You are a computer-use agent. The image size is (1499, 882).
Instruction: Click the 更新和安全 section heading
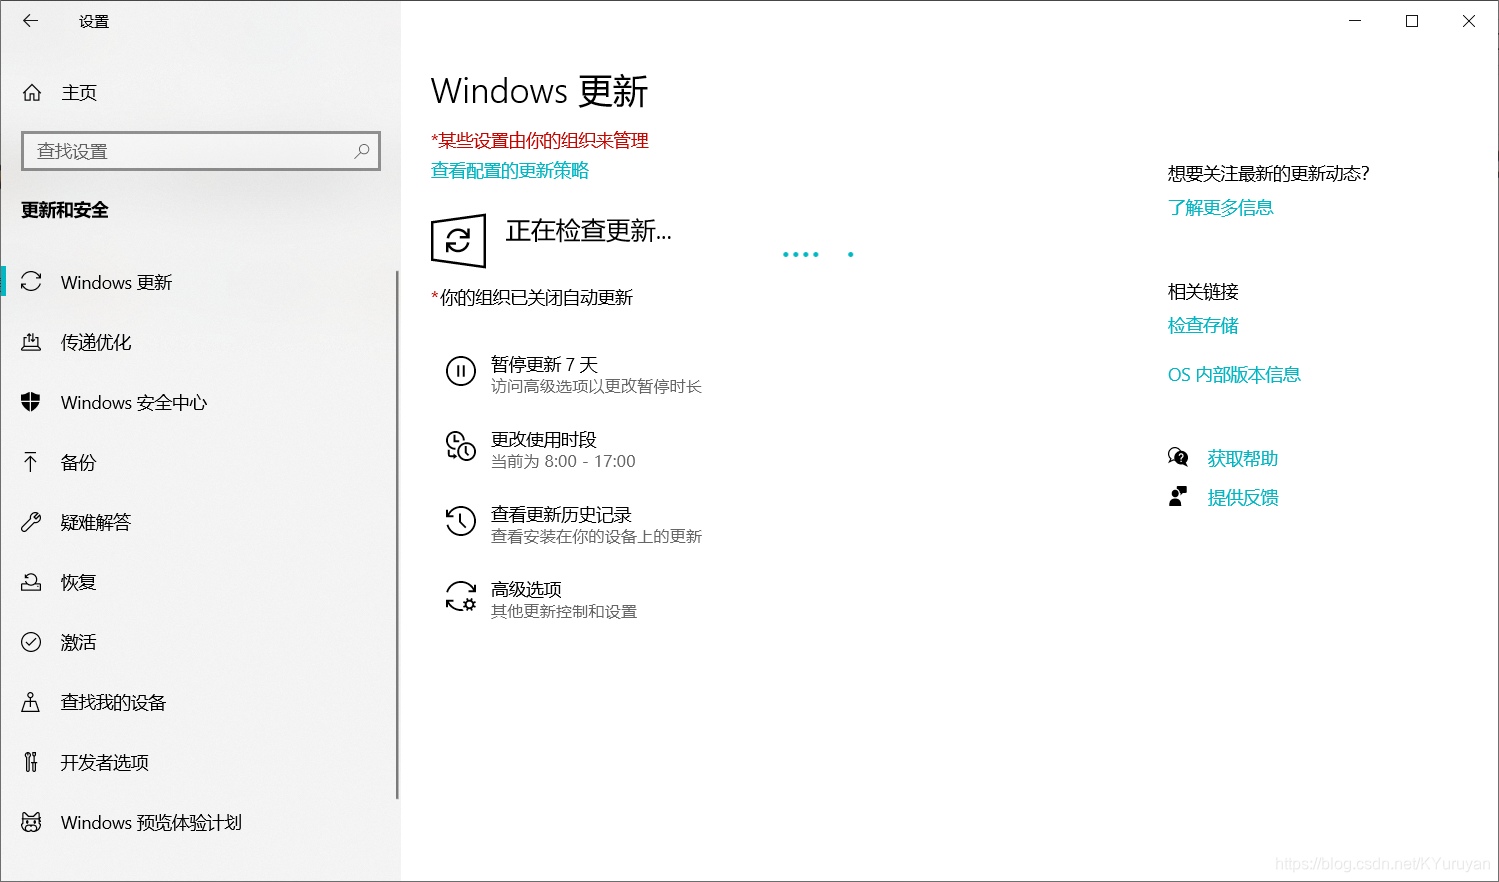coord(65,210)
